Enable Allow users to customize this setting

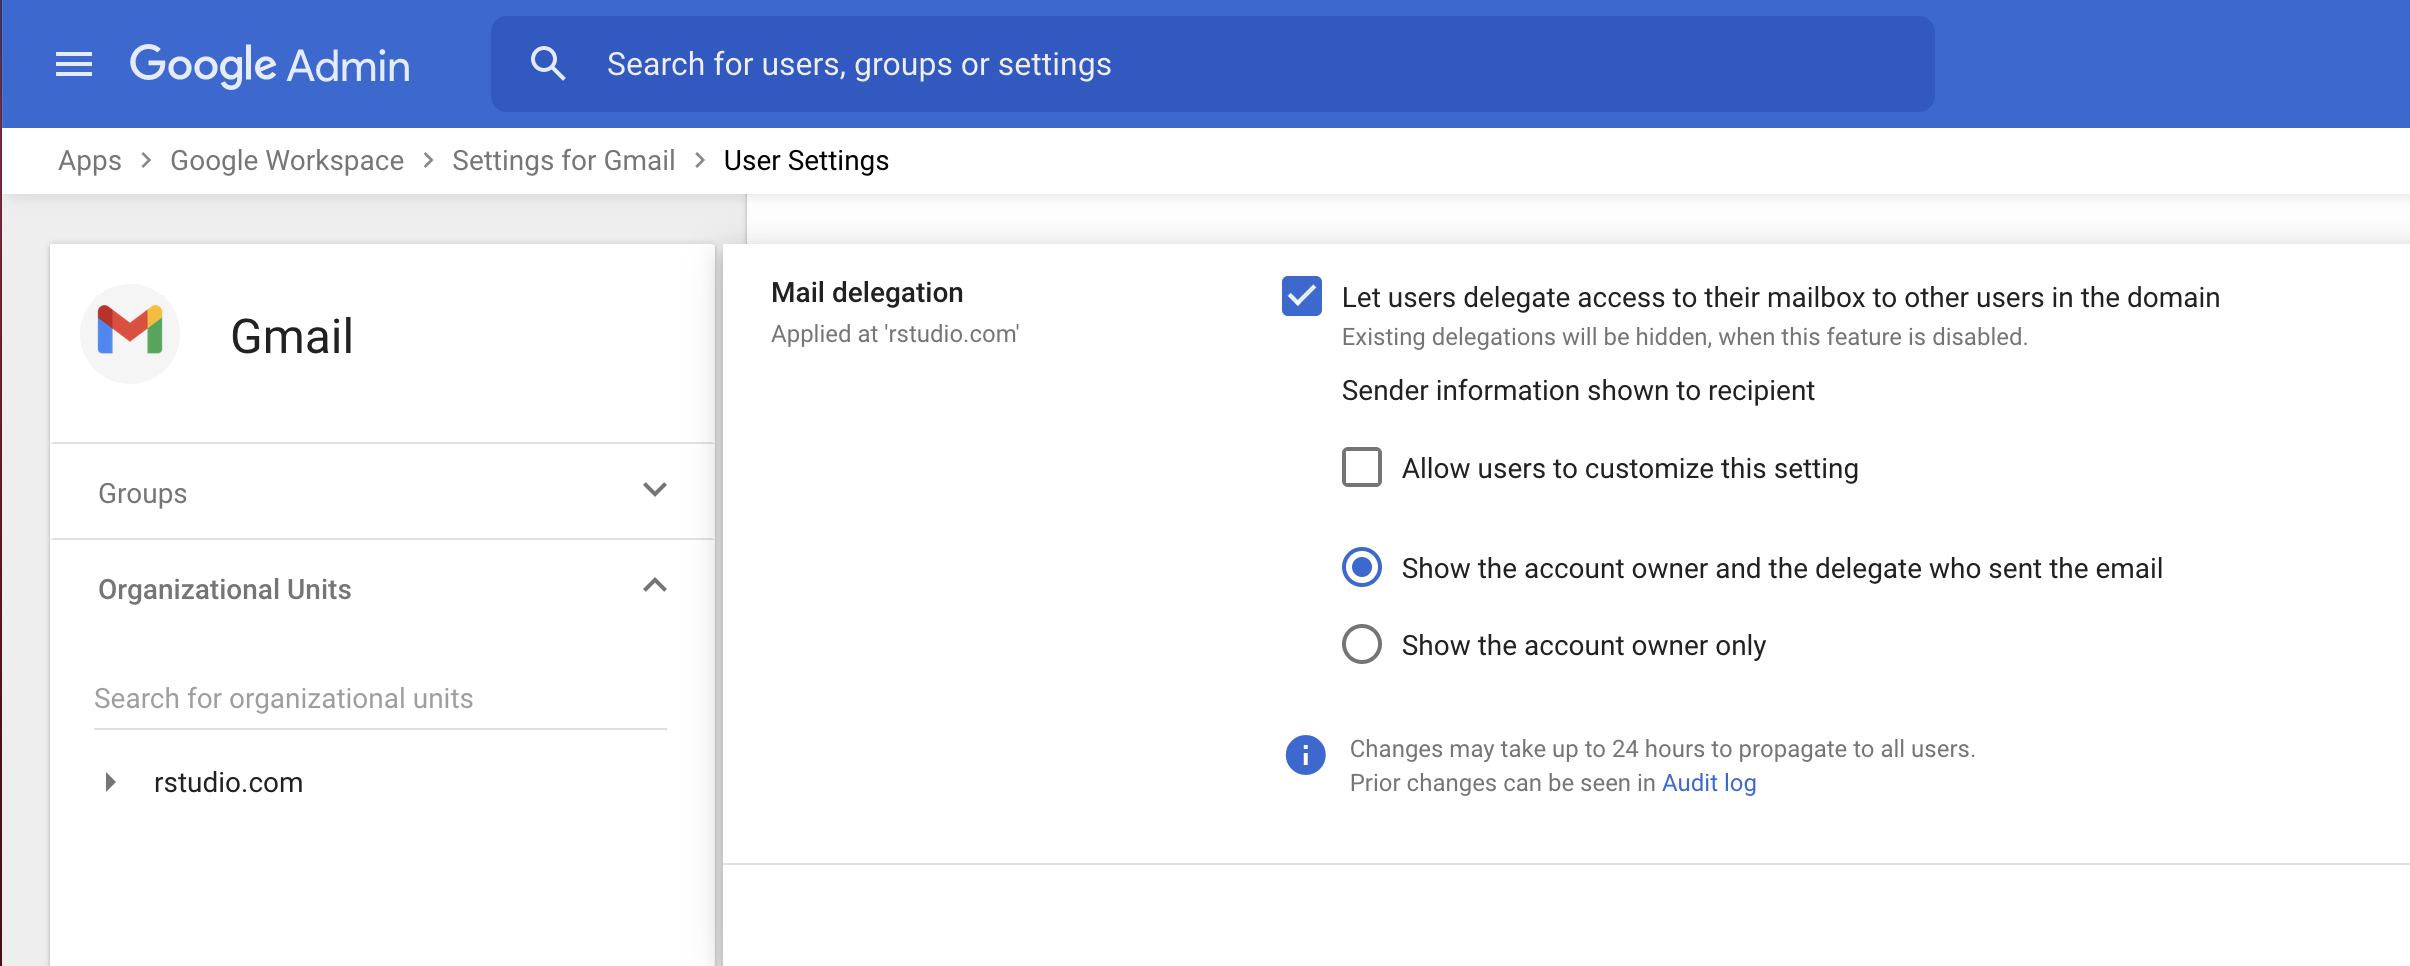(x=1362, y=467)
